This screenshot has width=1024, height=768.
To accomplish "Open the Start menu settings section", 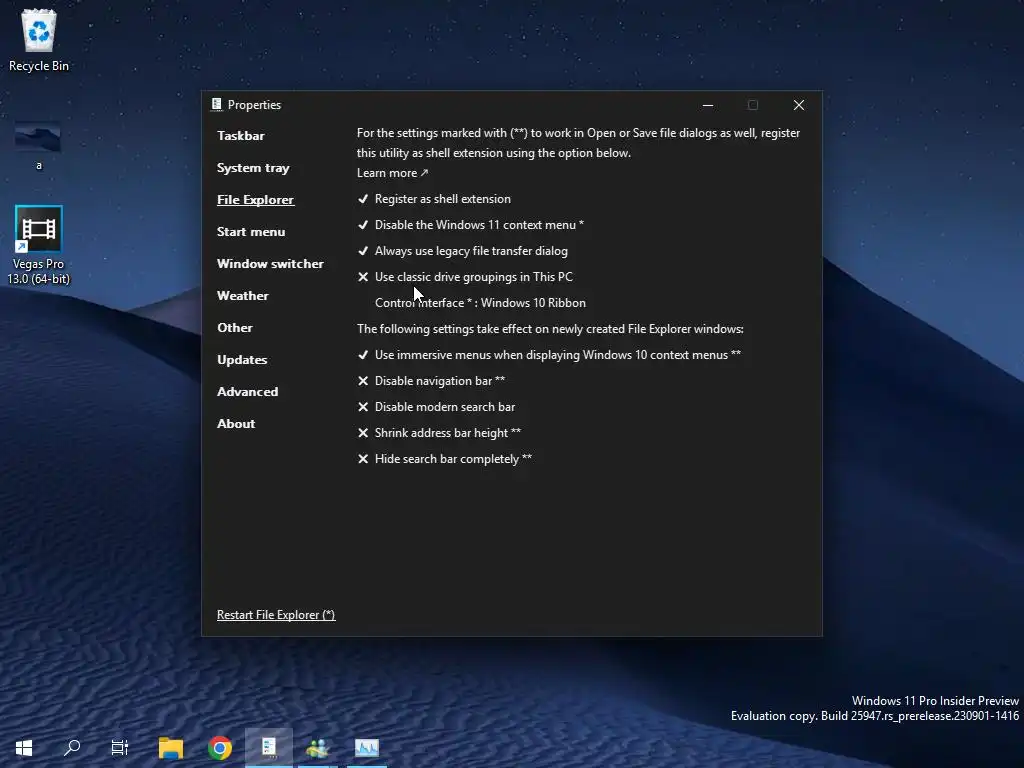I will [251, 232].
